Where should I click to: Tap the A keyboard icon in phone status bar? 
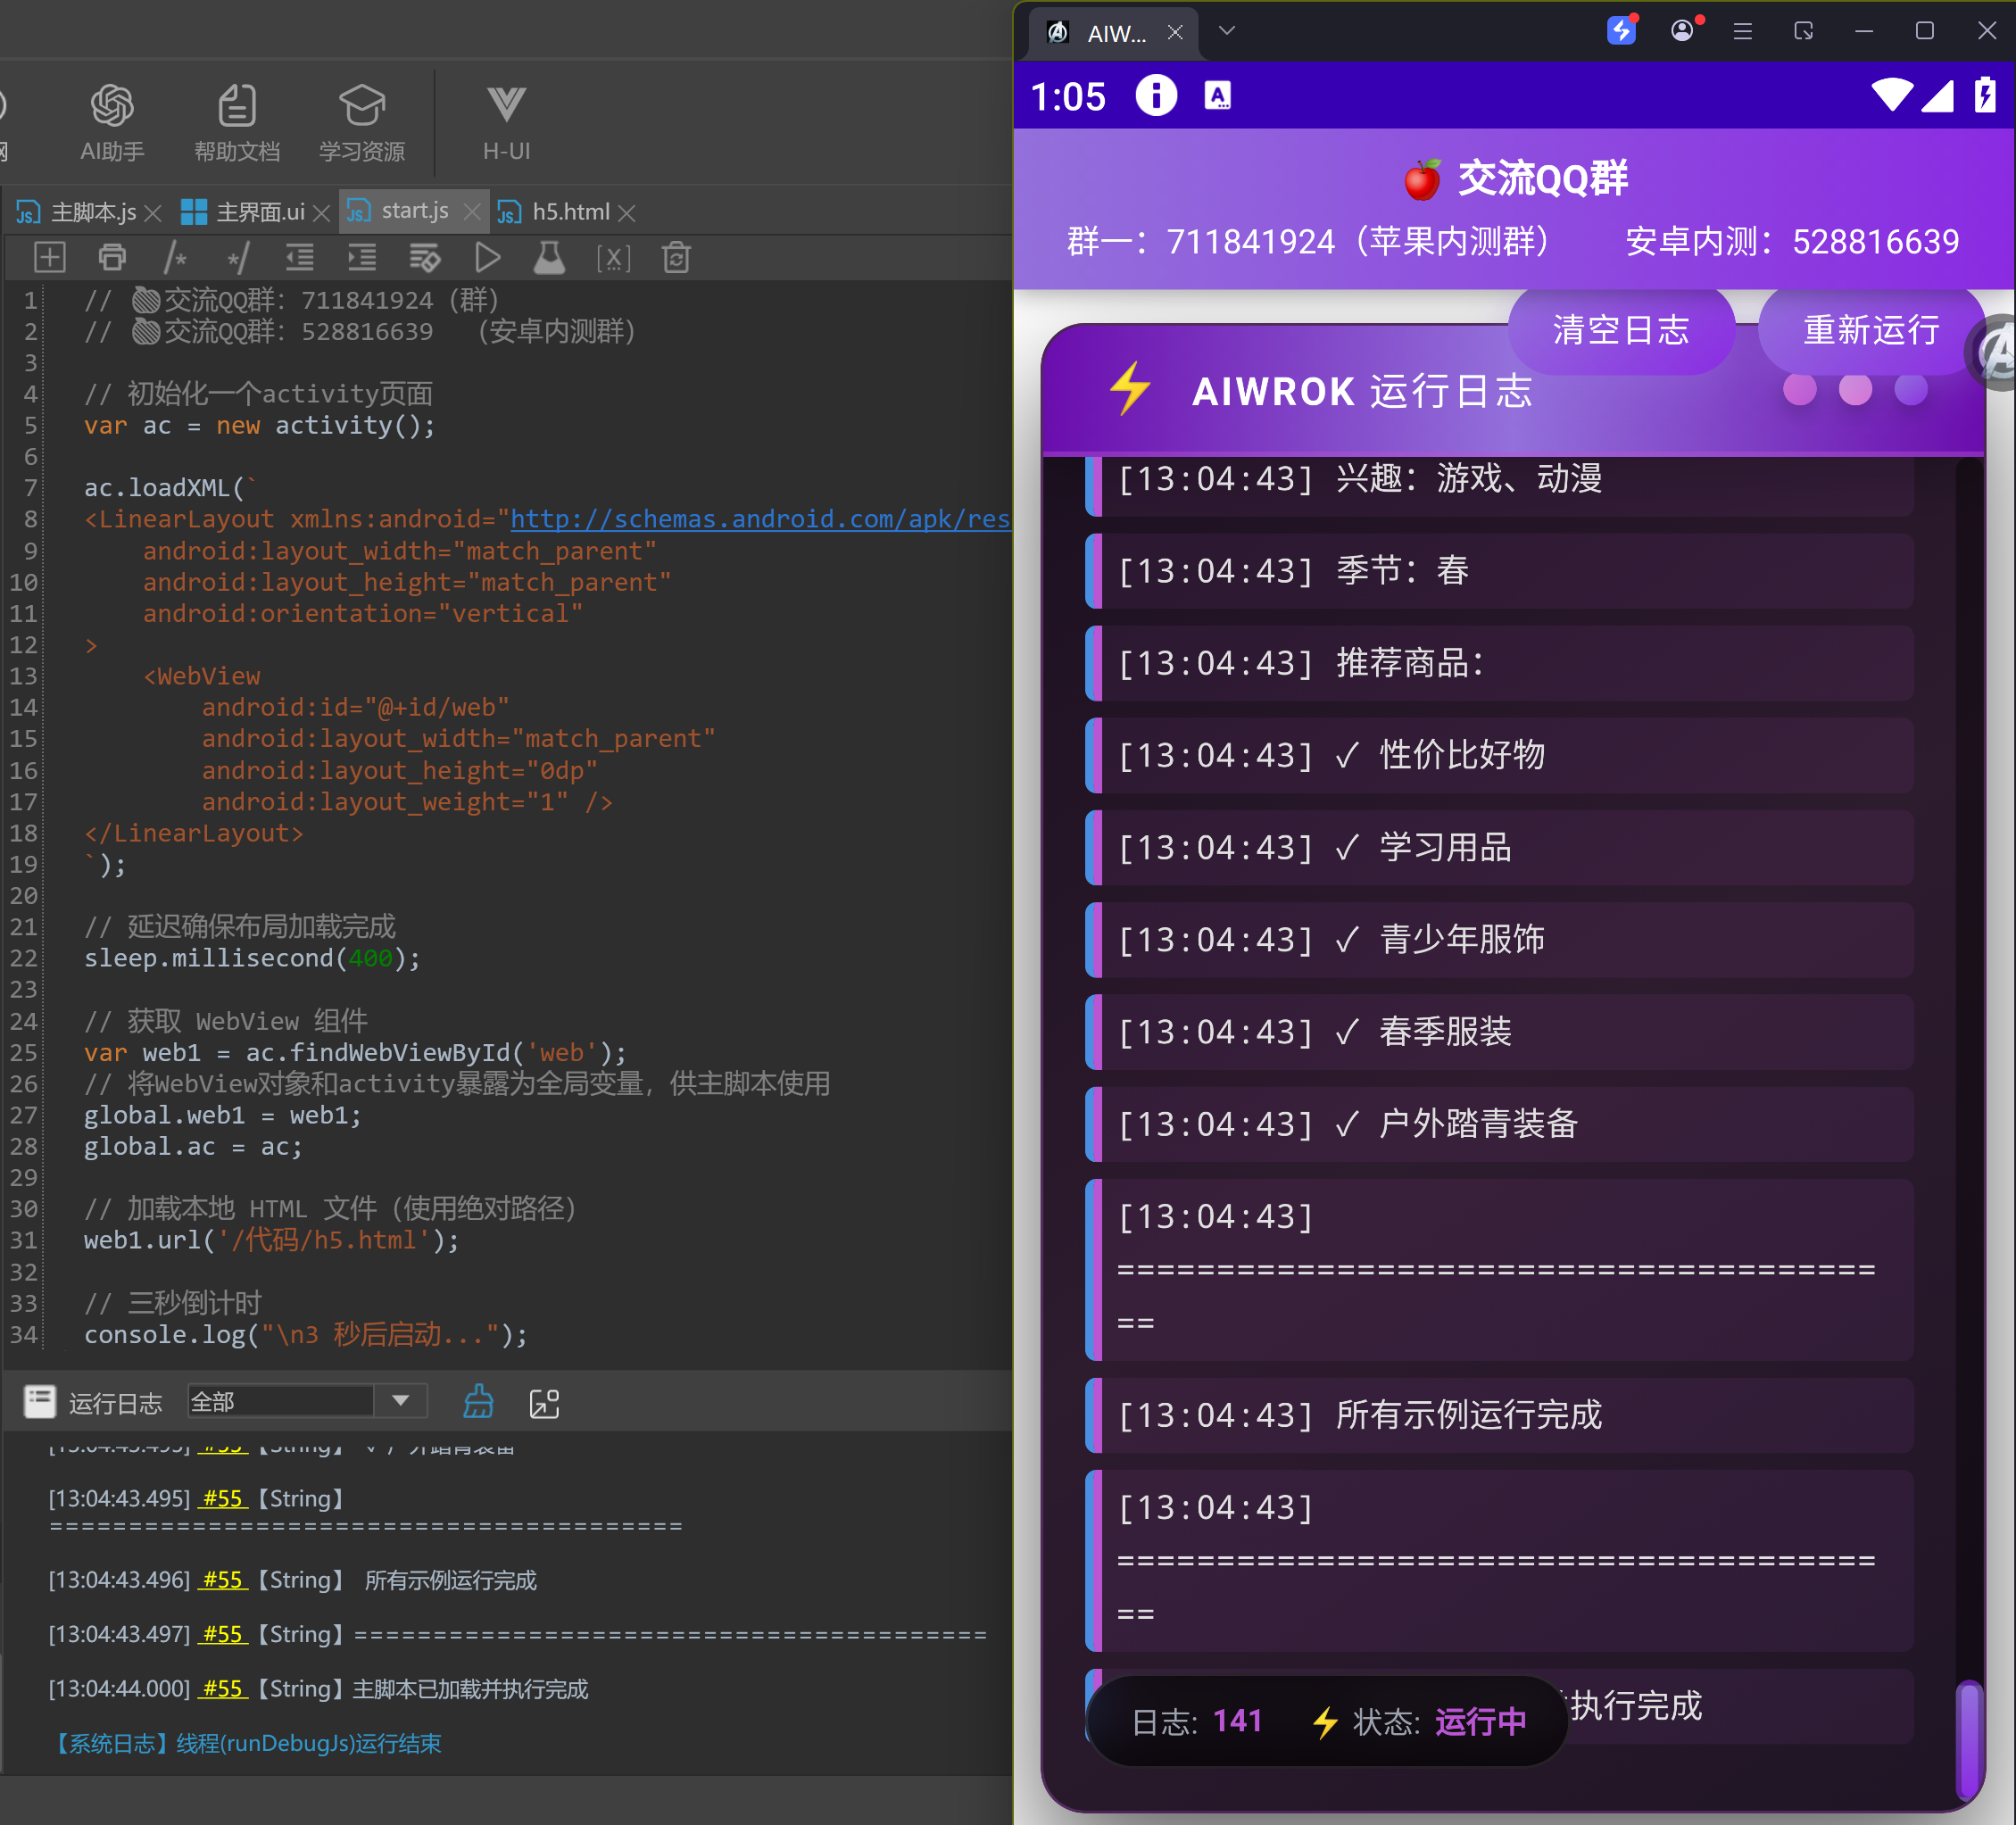click(x=1217, y=96)
